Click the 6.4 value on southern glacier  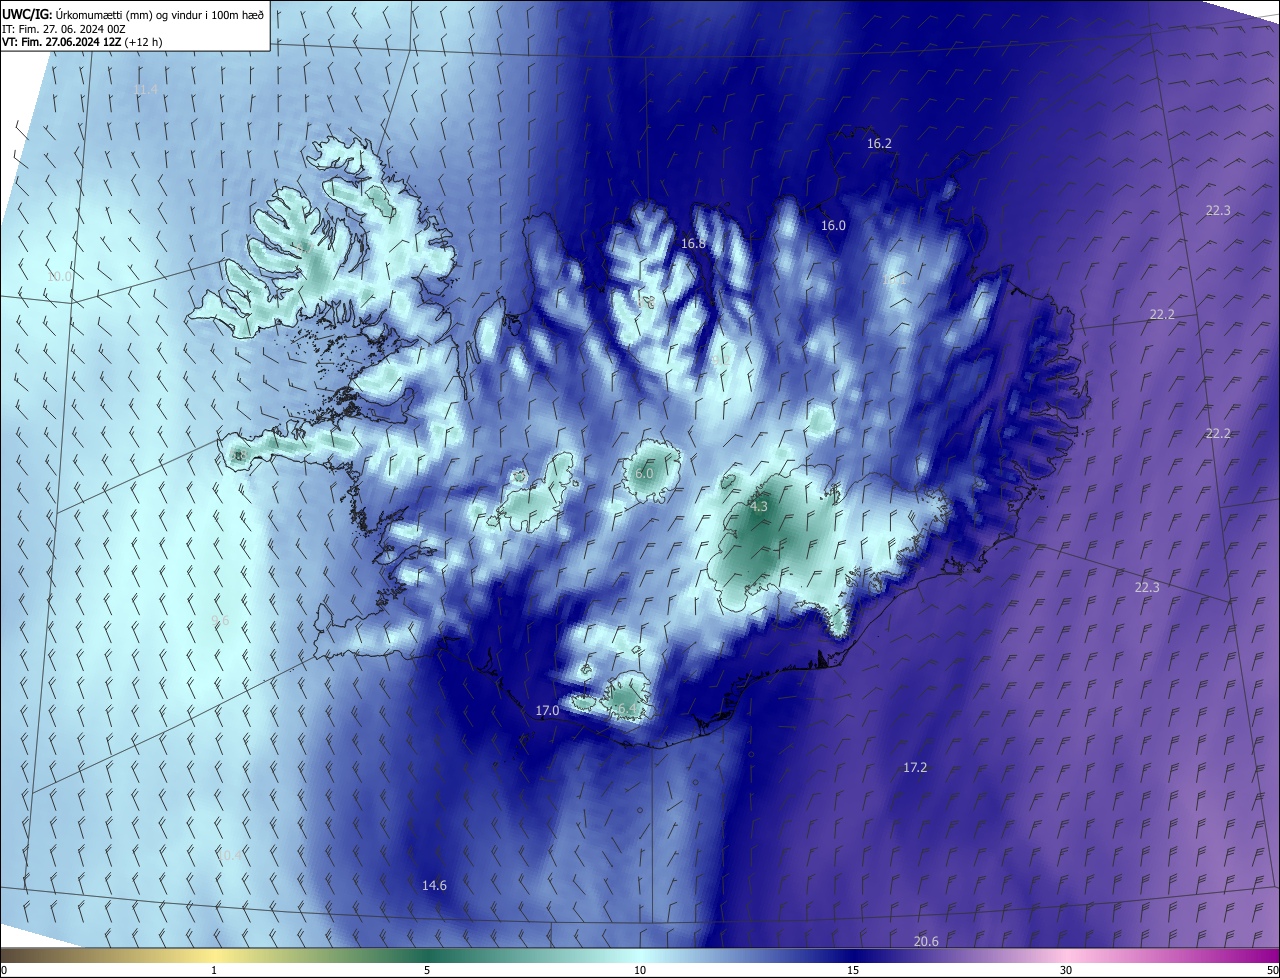click(626, 709)
